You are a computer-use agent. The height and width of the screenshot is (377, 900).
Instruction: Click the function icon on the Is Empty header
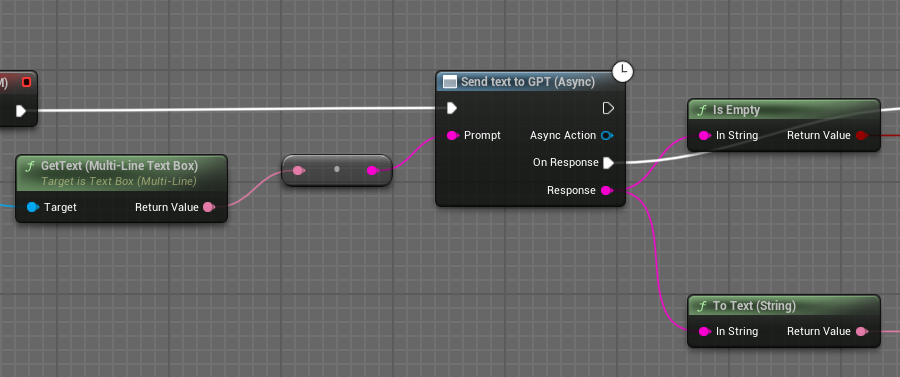(701, 110)
